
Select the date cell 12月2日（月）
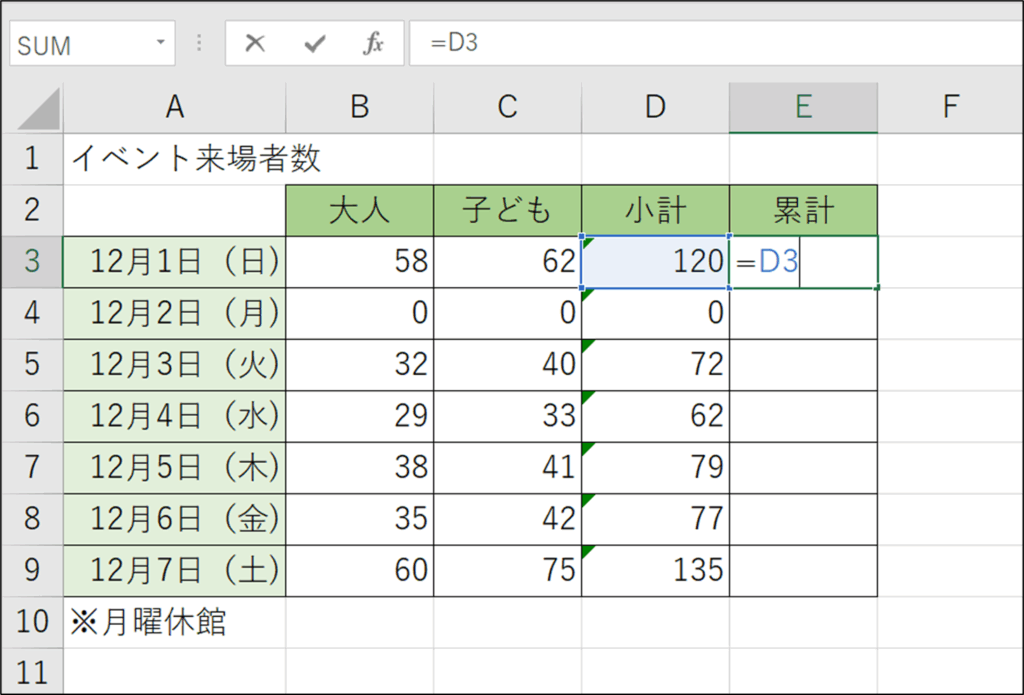pyautogui.click(x=174, y=314)
